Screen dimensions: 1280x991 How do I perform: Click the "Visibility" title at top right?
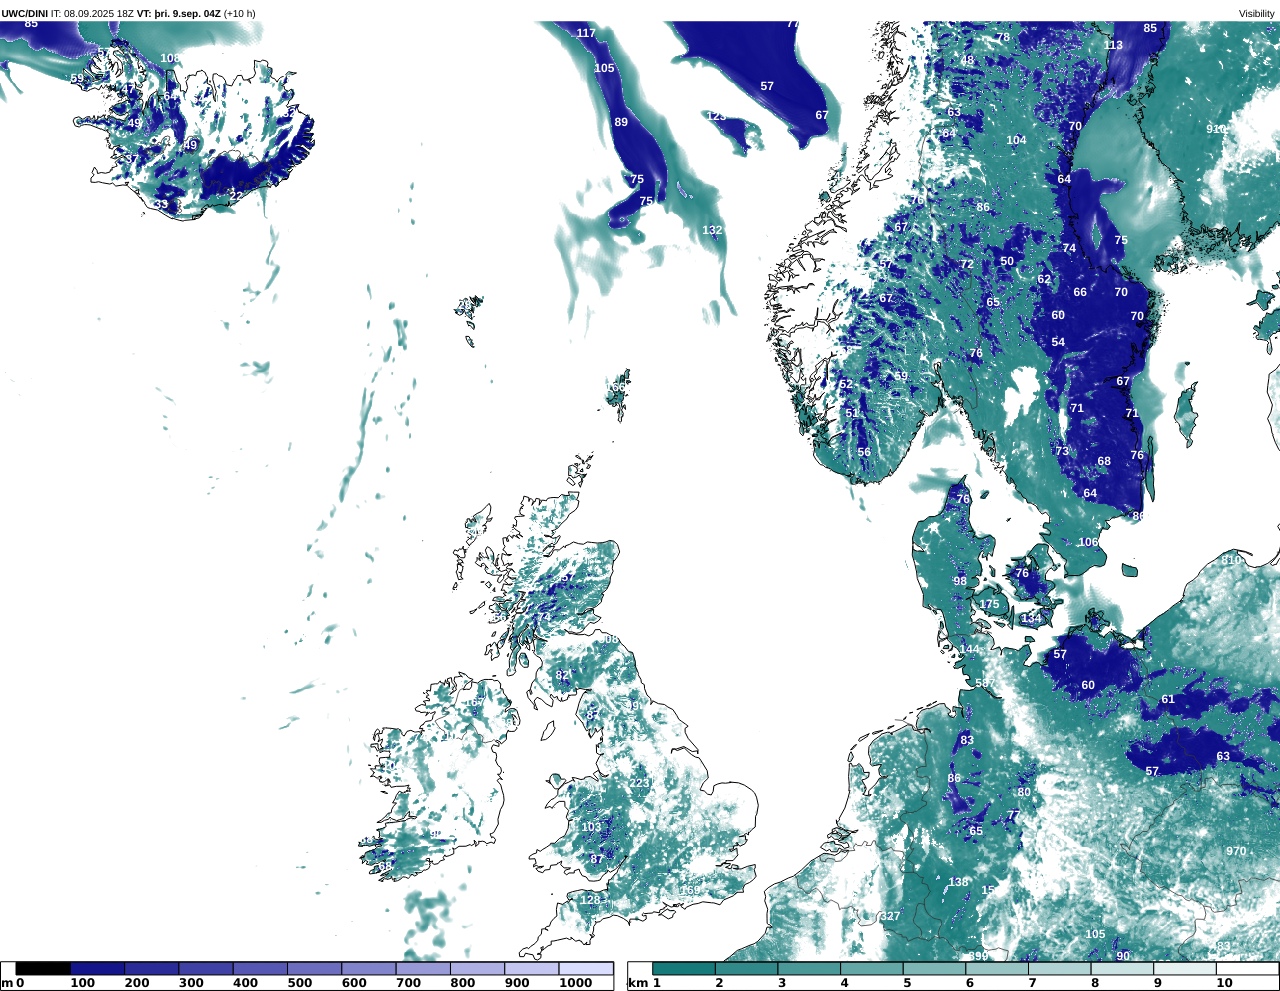(x=1256, y=14)
